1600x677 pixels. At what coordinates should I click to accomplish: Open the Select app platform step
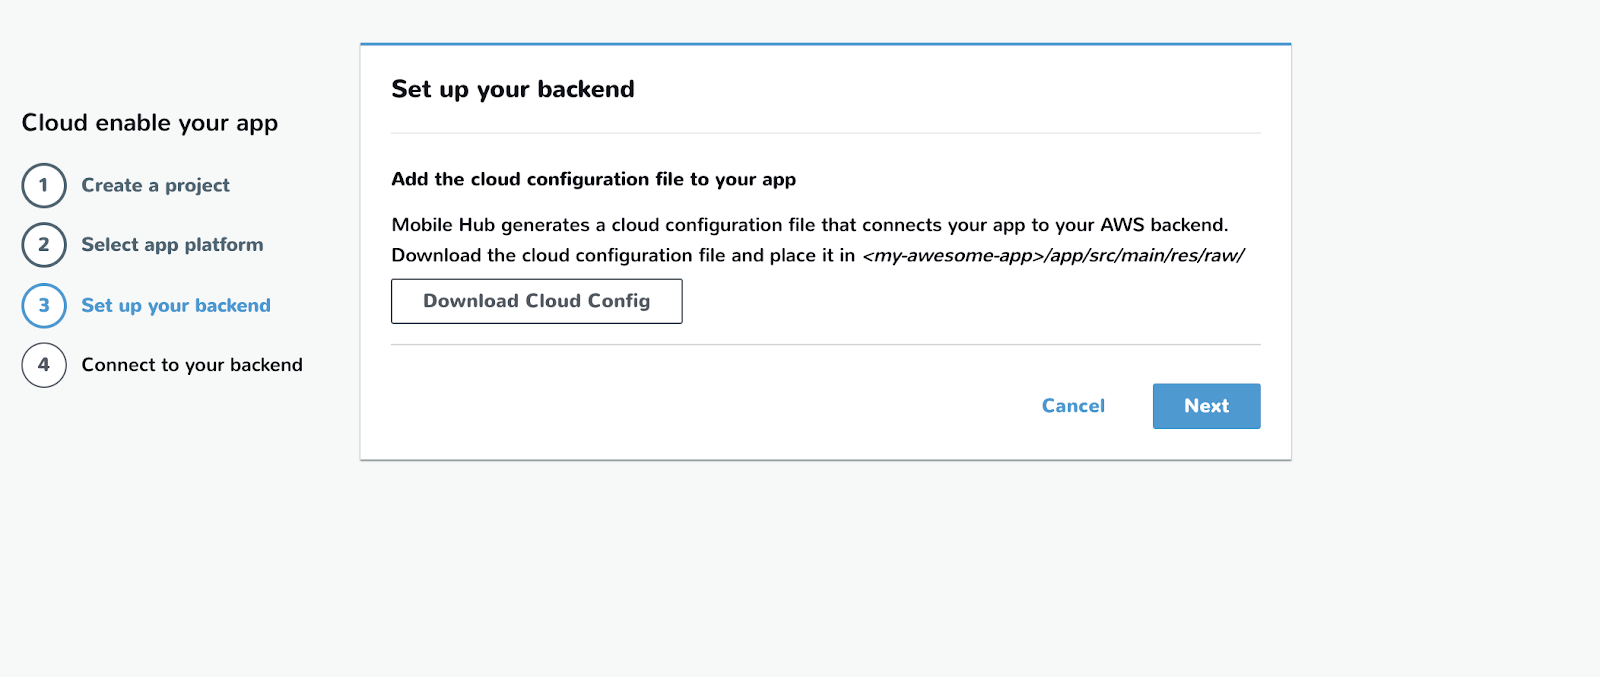[x=172, y=245]
